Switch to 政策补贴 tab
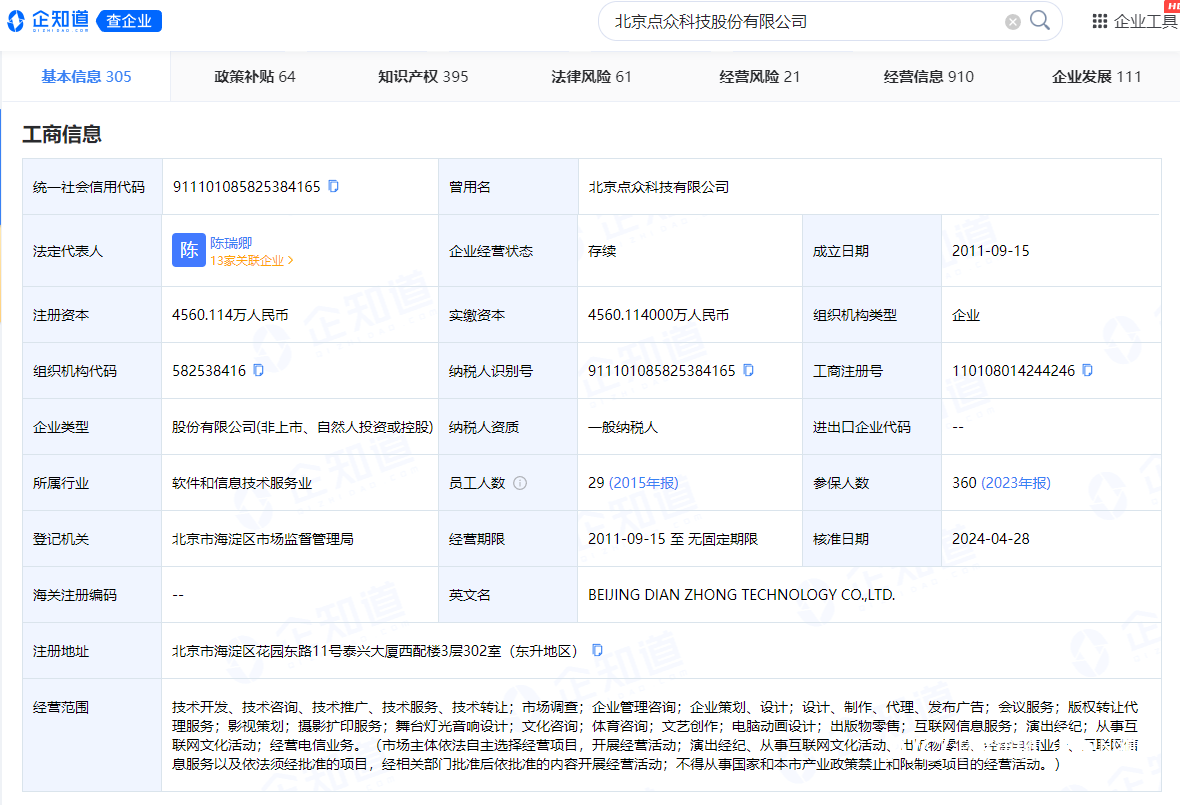1180x805 pixels. [x=255, y=77]
